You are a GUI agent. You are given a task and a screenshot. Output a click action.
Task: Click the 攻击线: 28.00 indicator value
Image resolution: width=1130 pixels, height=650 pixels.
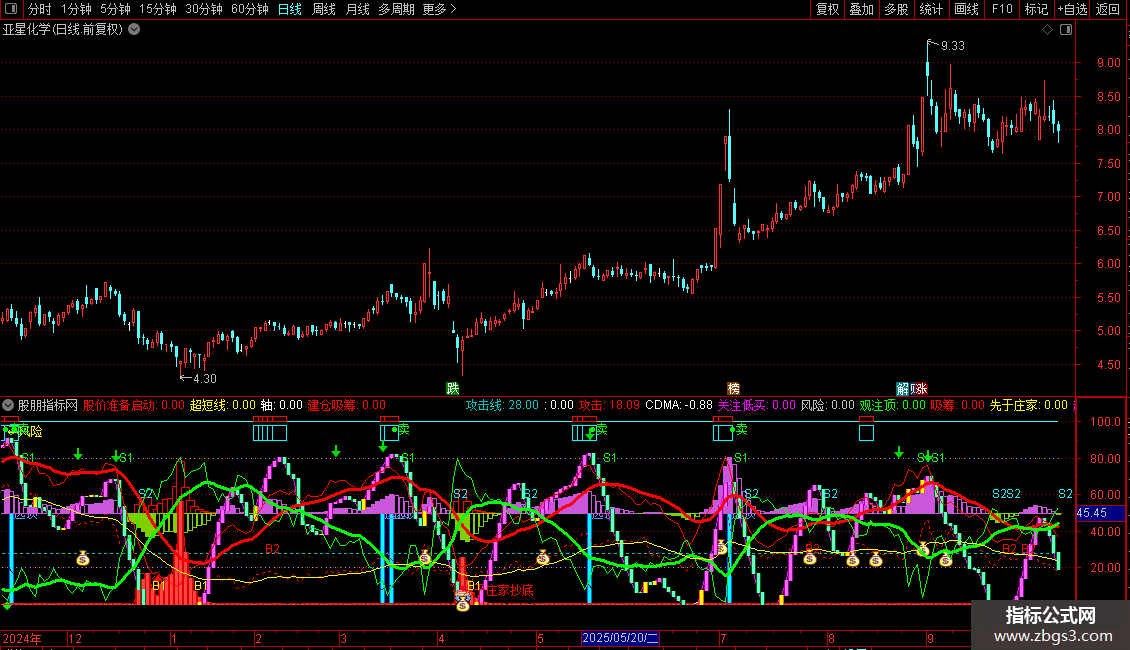coord(502,405)
